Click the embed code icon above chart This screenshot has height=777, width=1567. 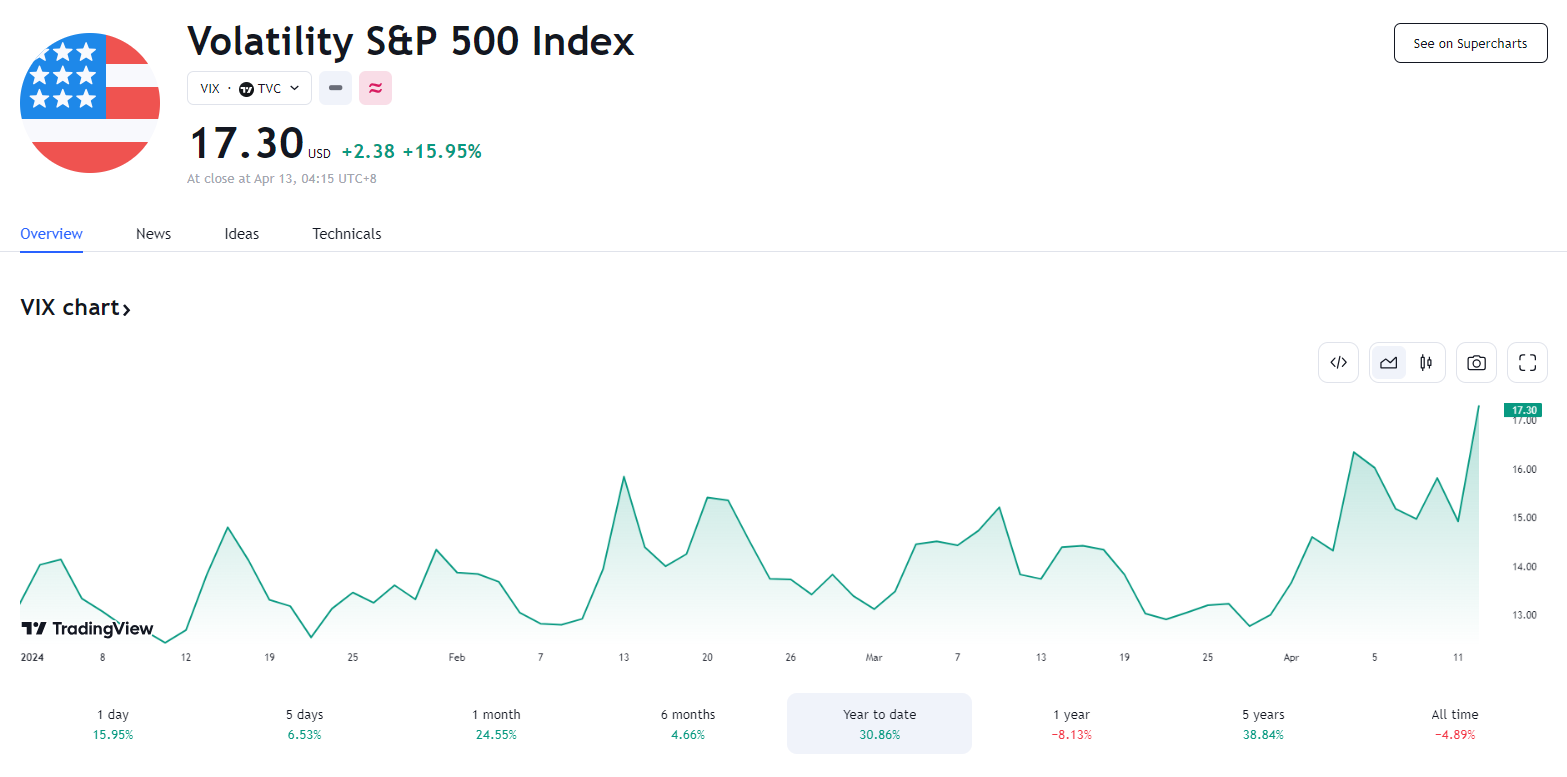click(x=1338, y=363)
